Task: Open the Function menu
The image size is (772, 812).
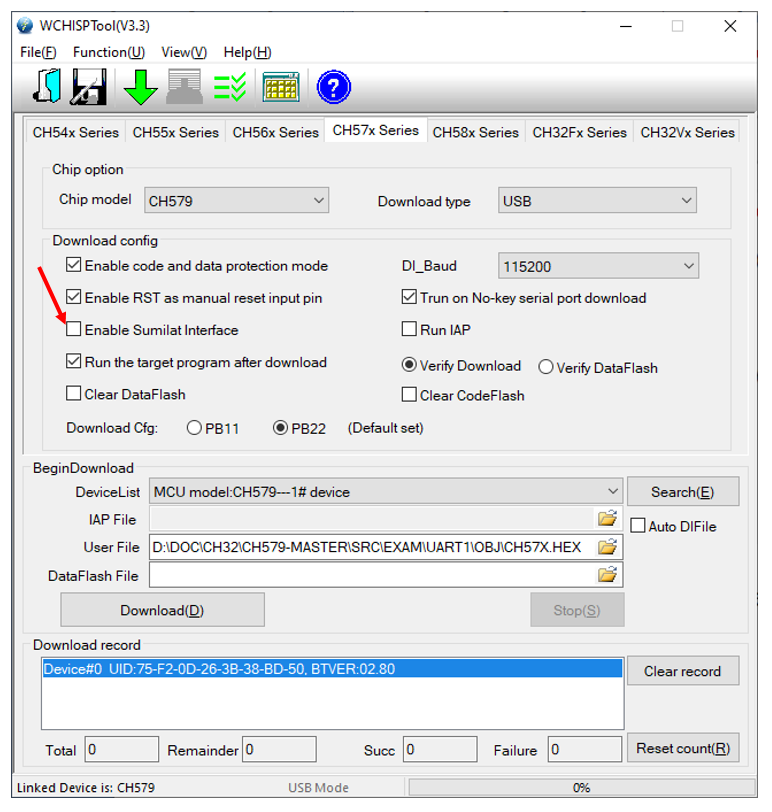Action: click(x=109, y=52)
